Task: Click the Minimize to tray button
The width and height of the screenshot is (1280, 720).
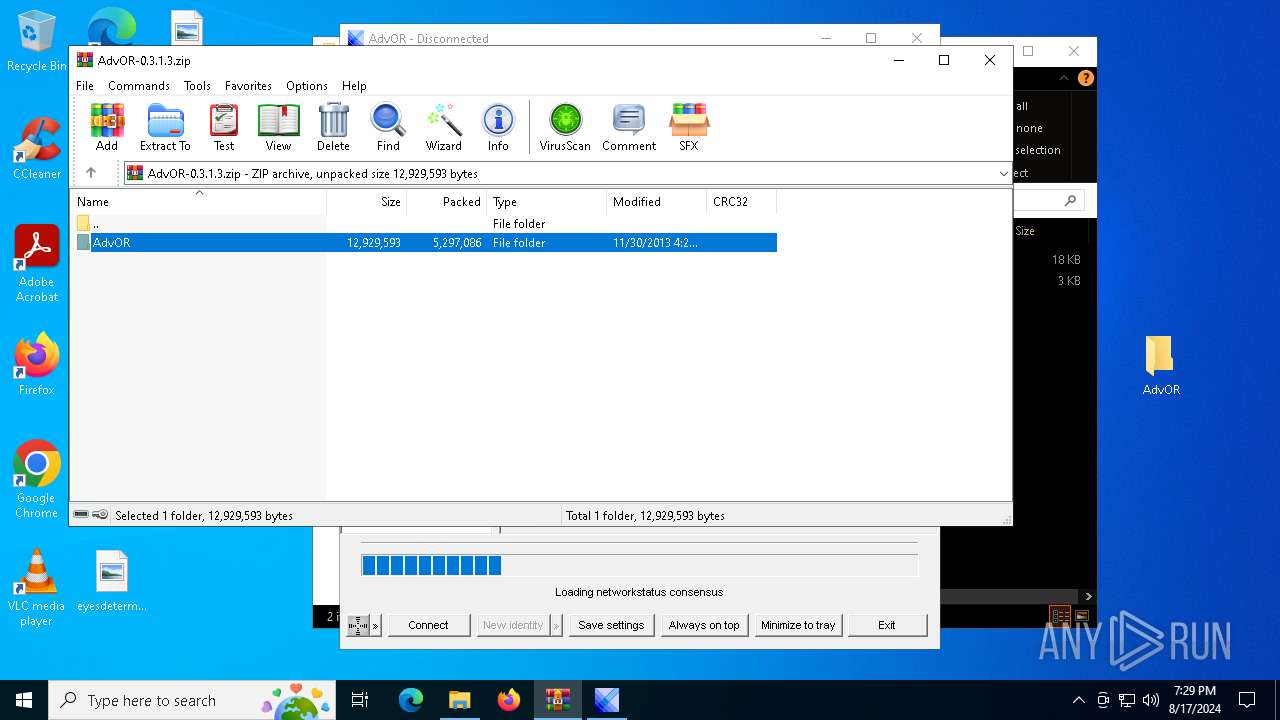Action: click(798, 625)
